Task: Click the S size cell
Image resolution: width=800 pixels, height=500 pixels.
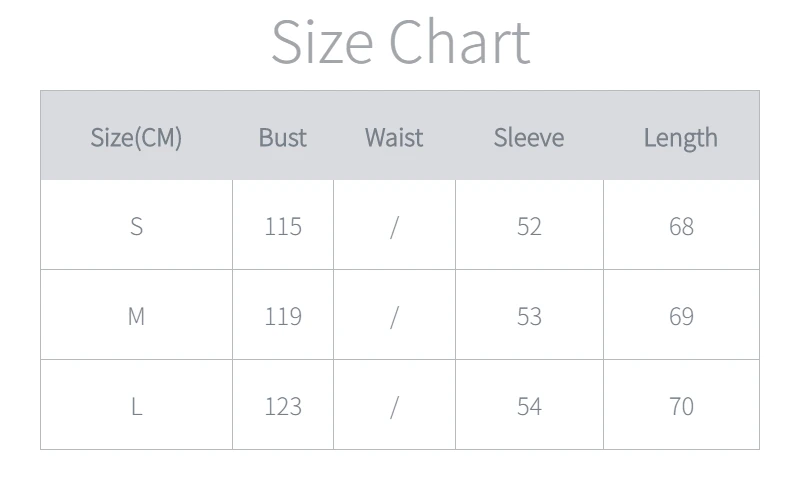Action: [136, 226]
